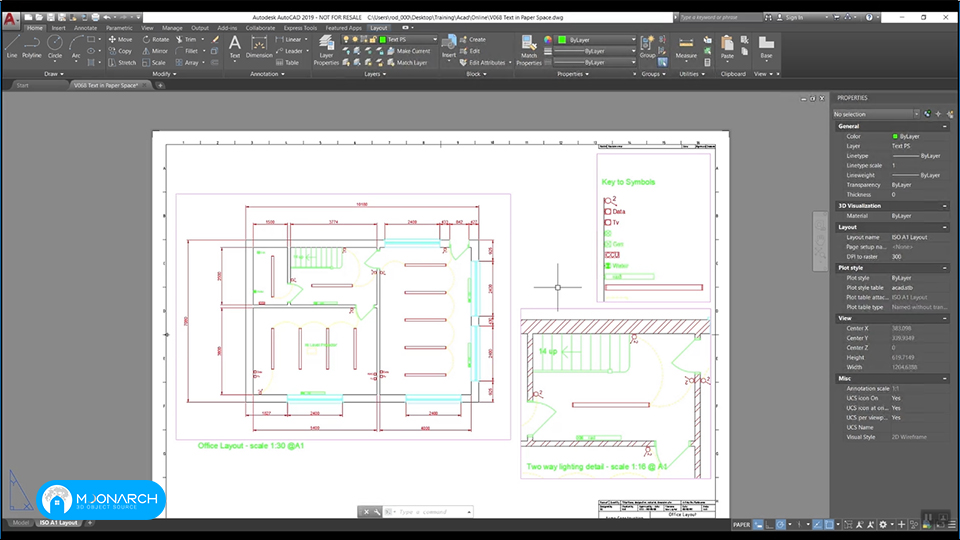Viewport: 960px width, 540px height.
Task: Toggle the layer lock icon in Layers panel
Action: (373, 39)
